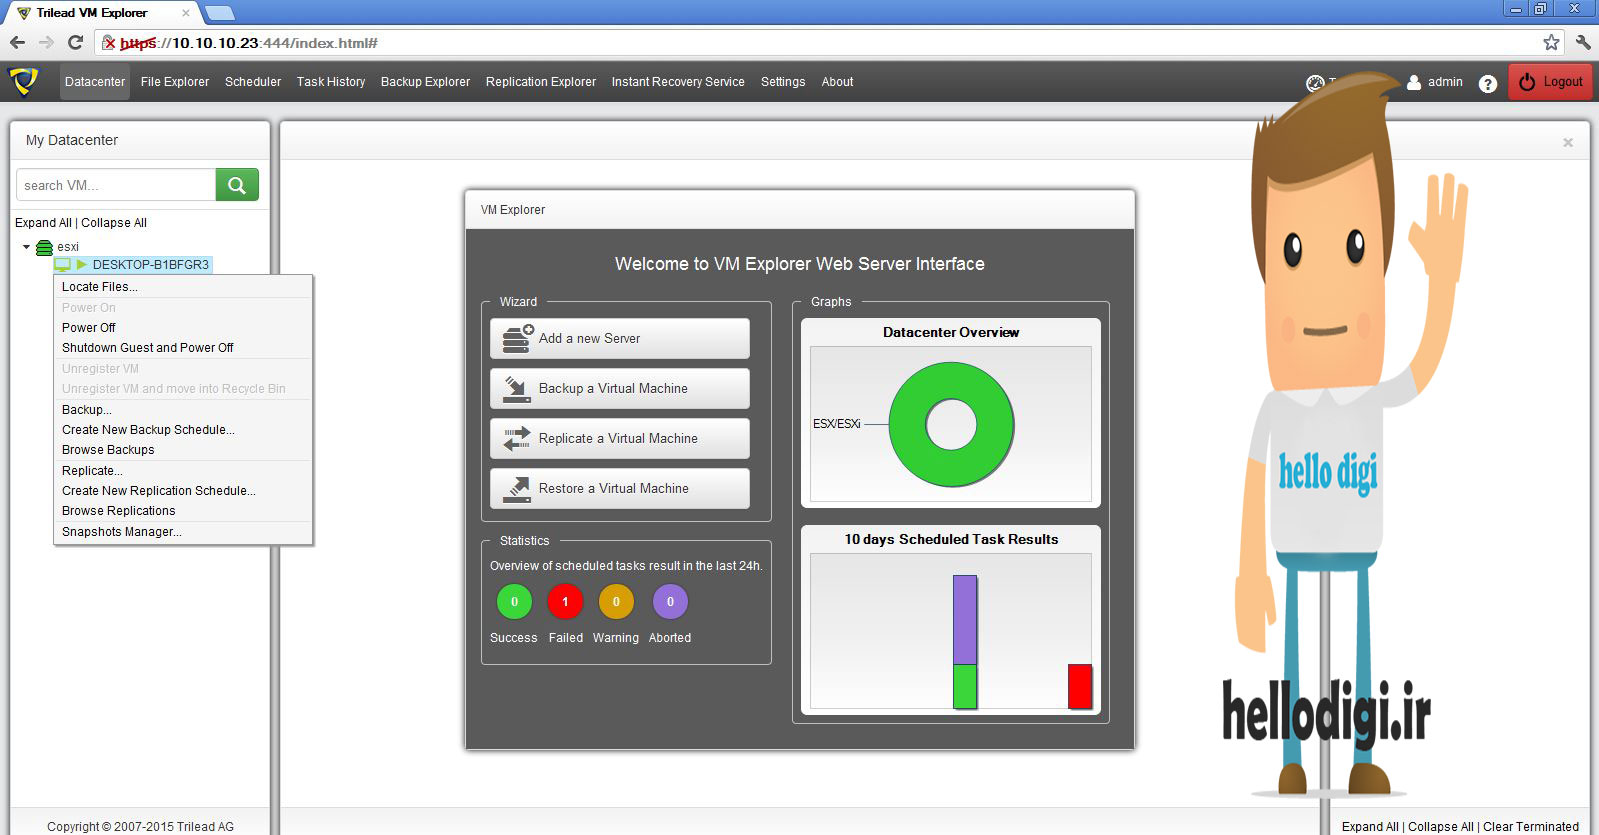Click the browser address bar URL

(x=249, y=43)
